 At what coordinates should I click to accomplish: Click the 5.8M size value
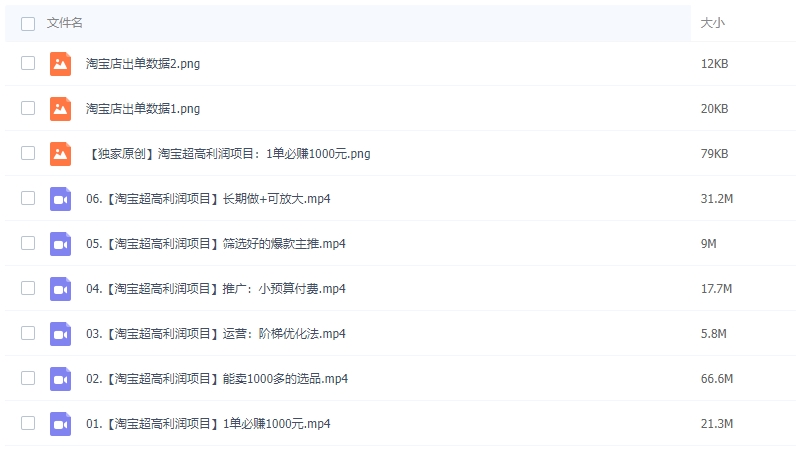714,334
